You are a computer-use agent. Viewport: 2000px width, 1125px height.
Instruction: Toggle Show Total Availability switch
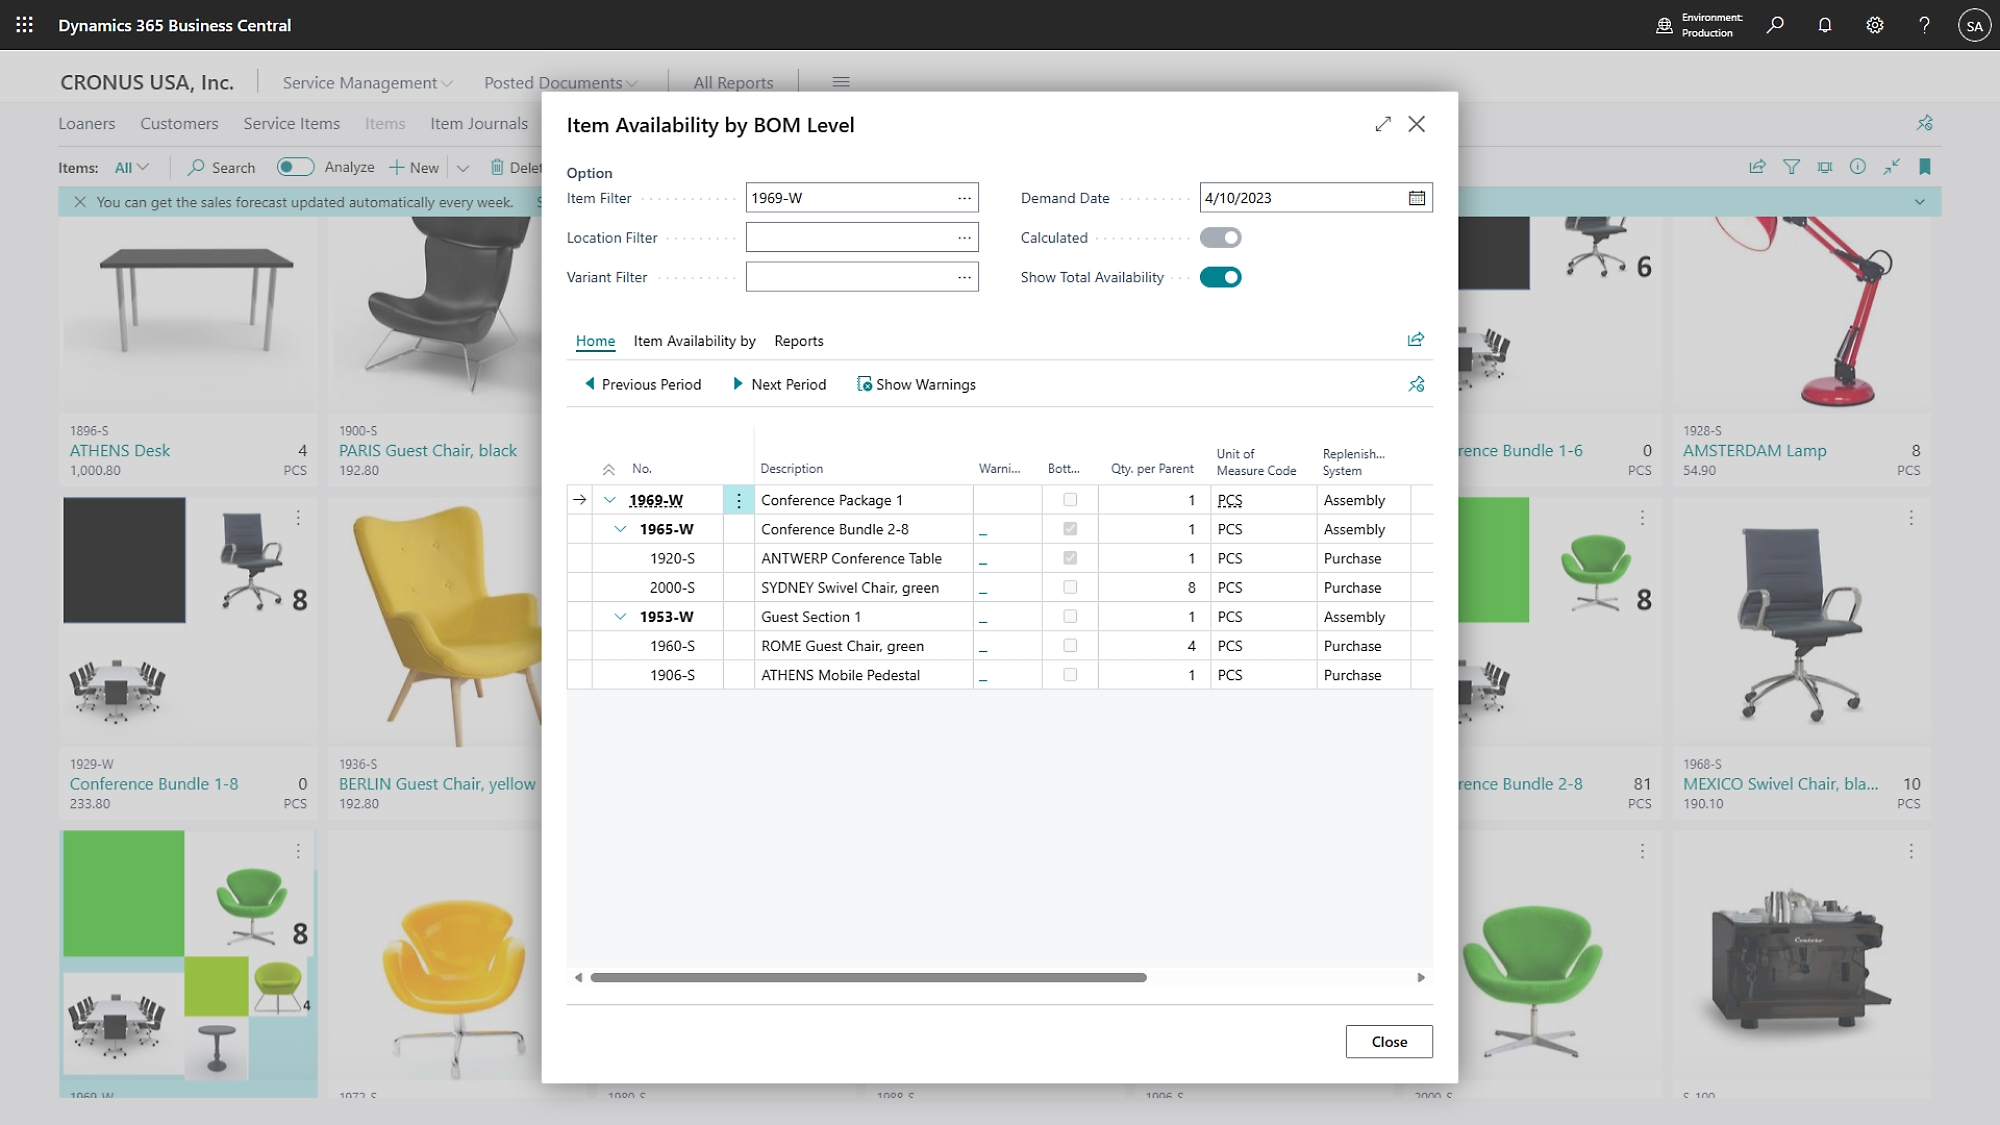pos(1220,277)
